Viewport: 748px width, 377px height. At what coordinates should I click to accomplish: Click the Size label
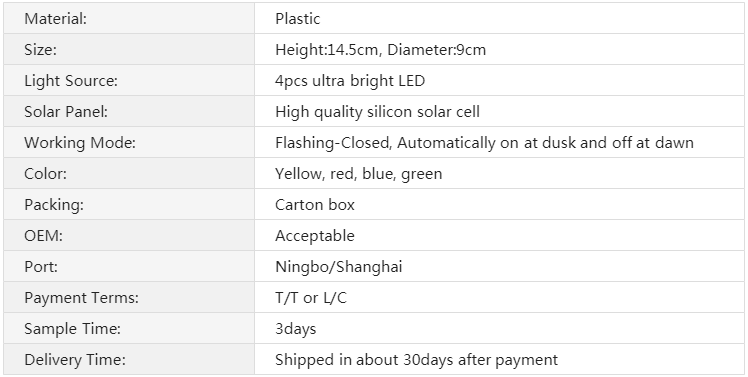pos(41,50)
